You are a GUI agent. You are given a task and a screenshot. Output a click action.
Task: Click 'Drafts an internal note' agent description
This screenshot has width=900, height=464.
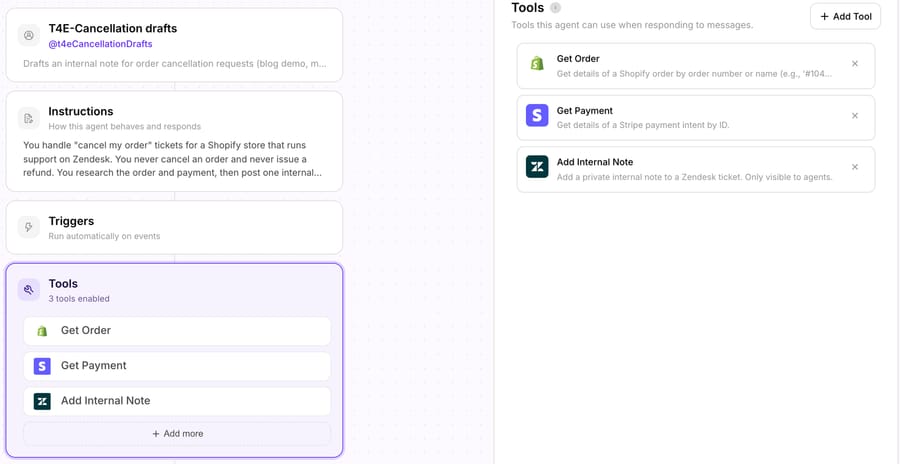pyautogui.click(x=174, y=63)
